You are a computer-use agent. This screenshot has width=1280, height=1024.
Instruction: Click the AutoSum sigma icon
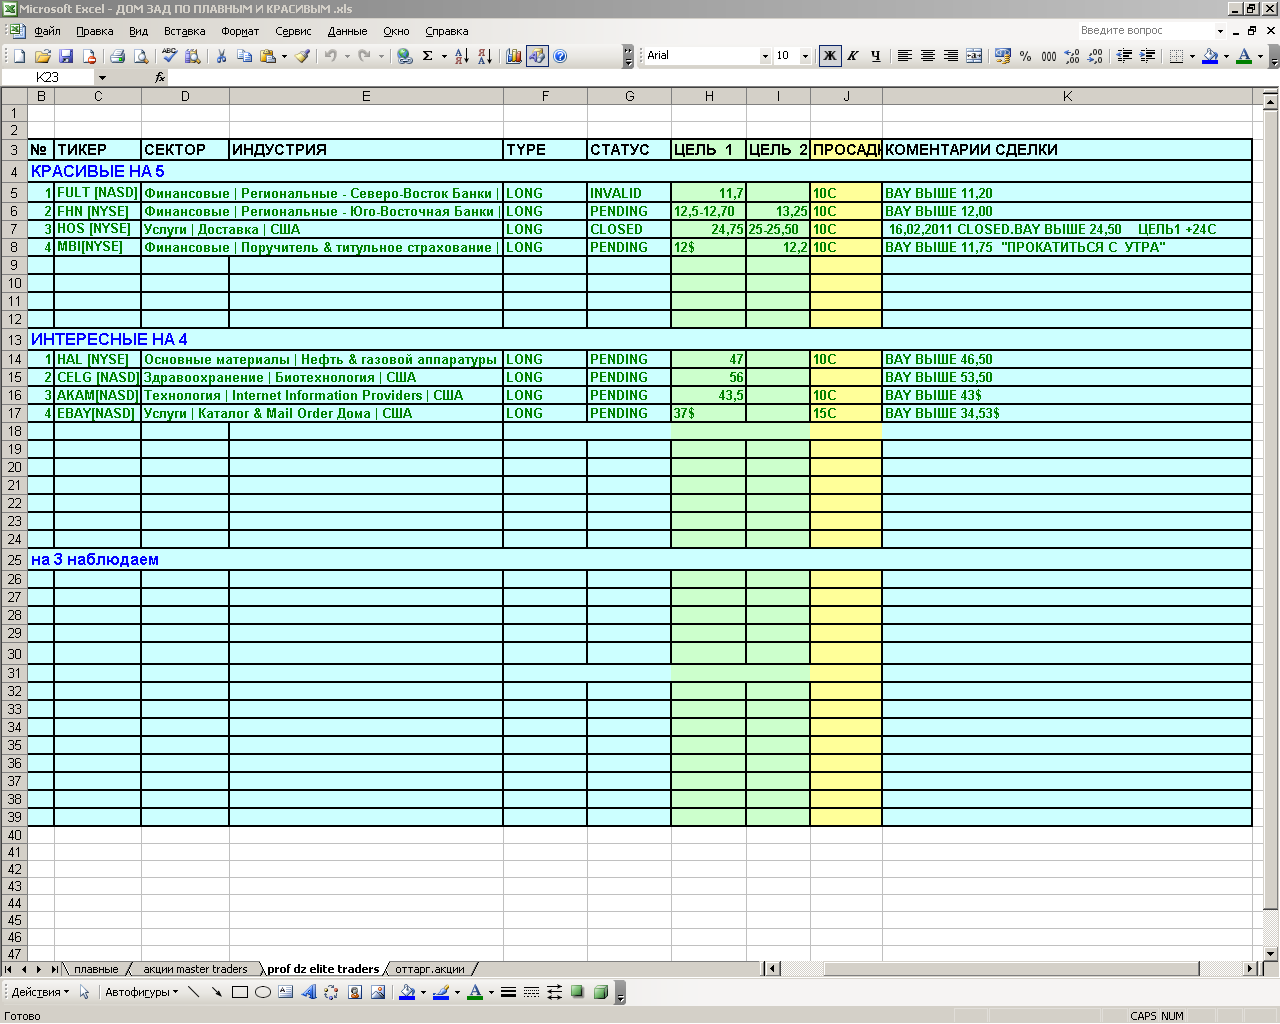tap(428, 56)
